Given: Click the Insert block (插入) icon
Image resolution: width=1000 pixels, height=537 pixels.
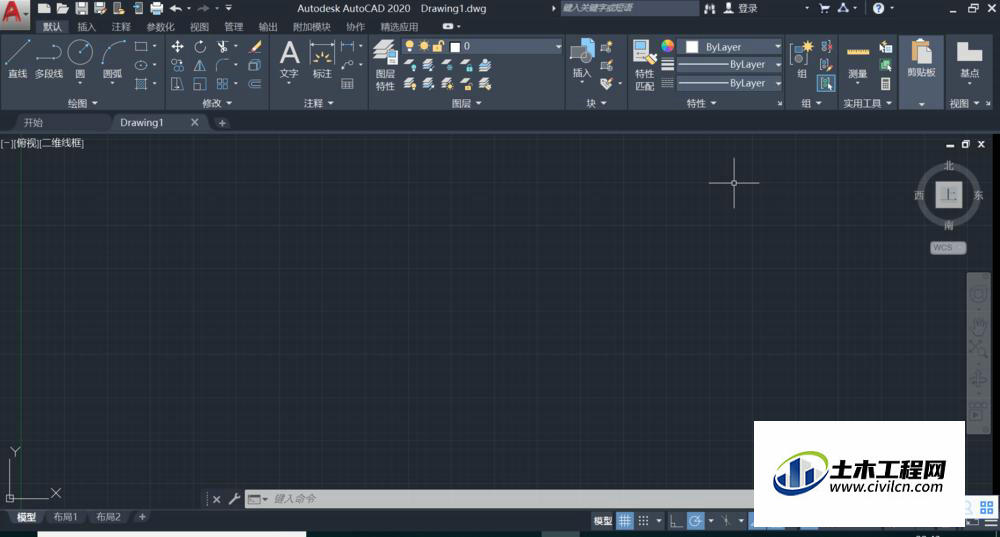Looking at the screenshot, I should point(582,59).
